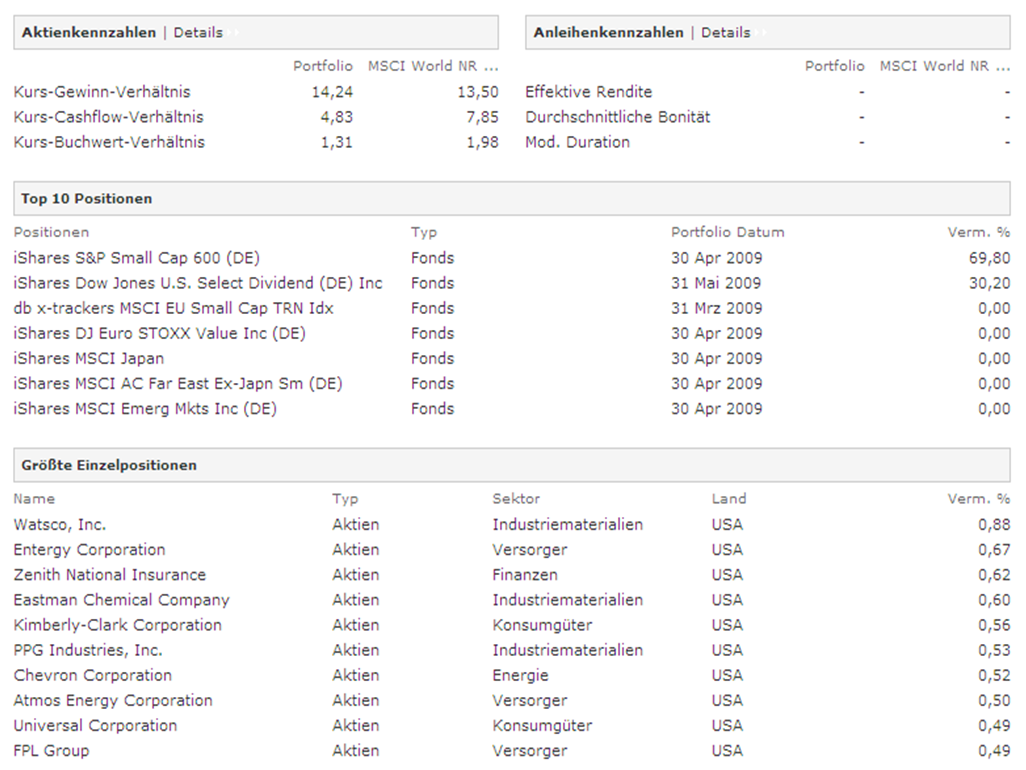This screenshot has height=770, width=1026.
Task: Click the Positionen column header
Action: pos(51,232)
